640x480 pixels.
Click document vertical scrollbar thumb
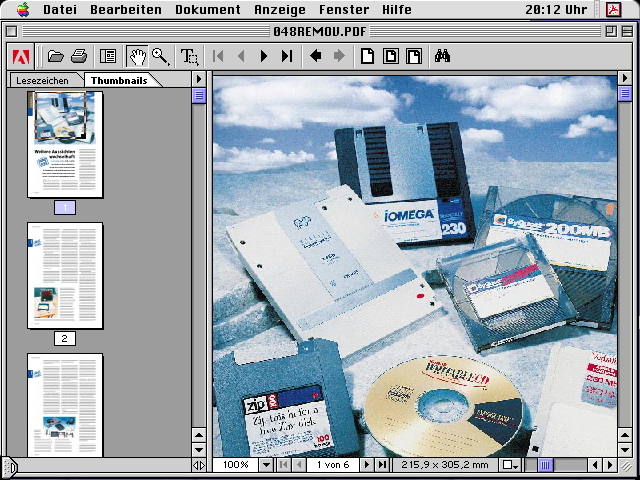[x=625, y=93]
